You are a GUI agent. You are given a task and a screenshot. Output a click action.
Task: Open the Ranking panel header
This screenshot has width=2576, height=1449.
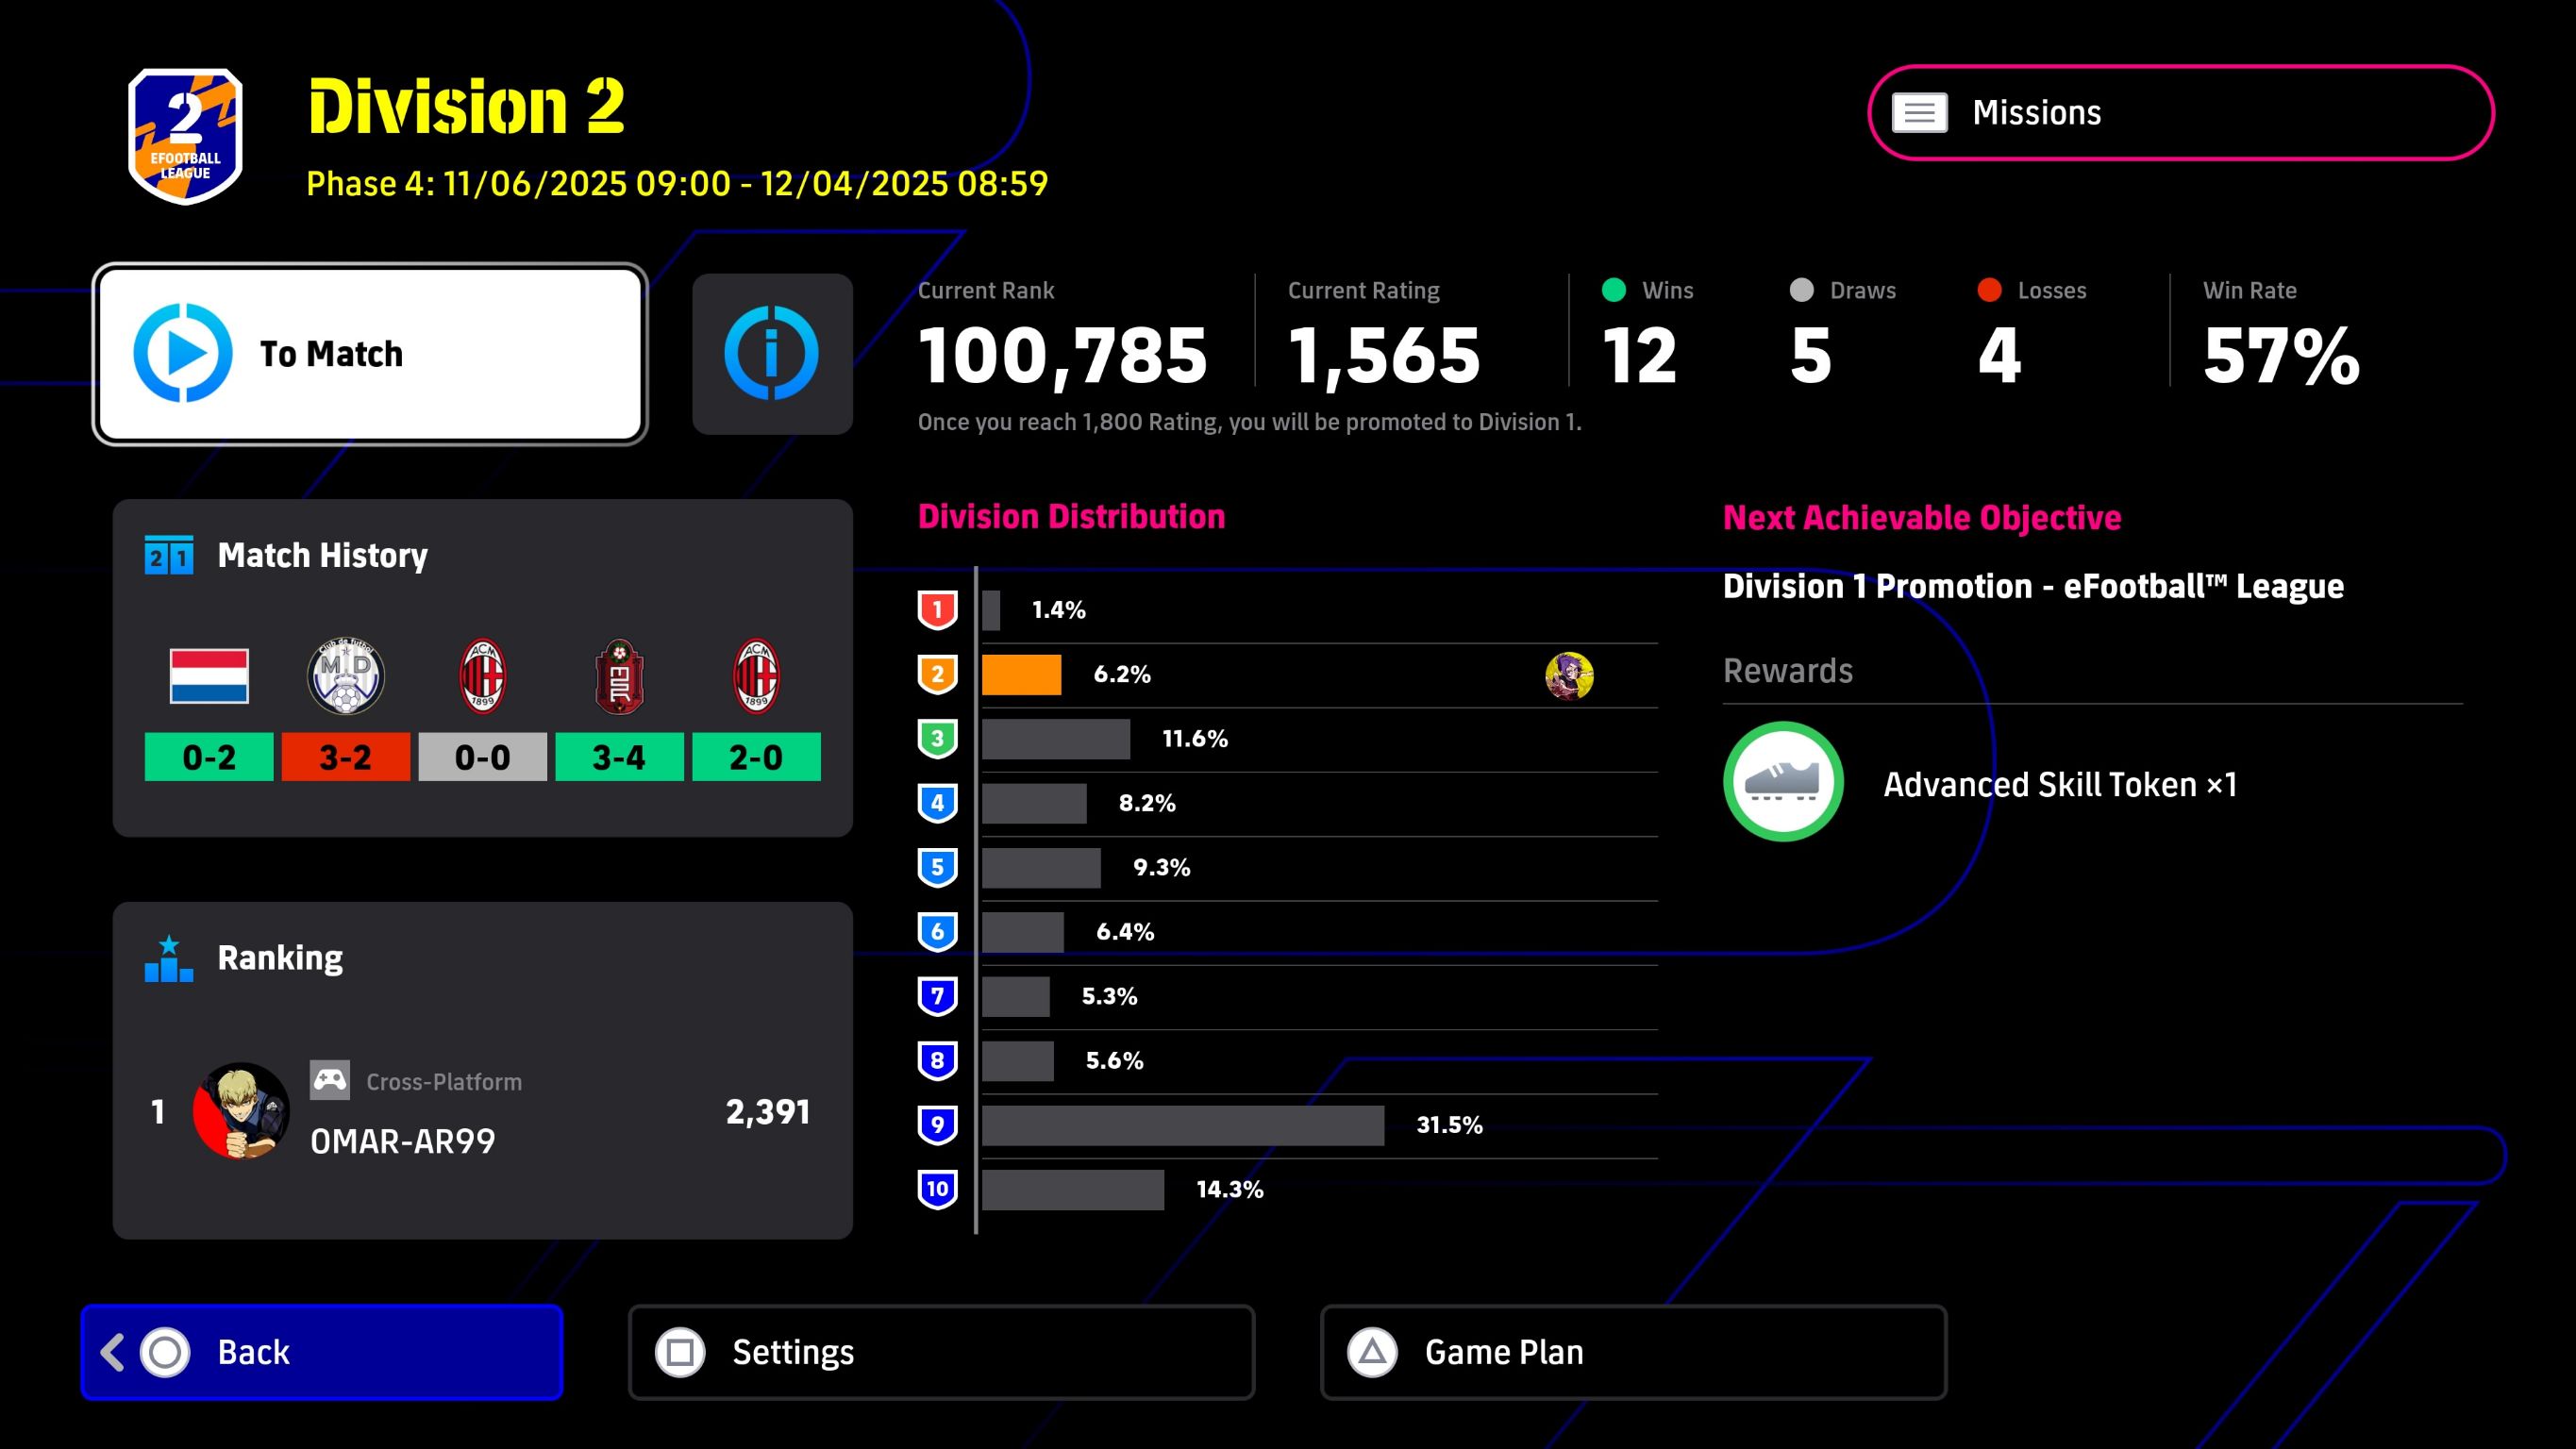(x=280, y=958)
